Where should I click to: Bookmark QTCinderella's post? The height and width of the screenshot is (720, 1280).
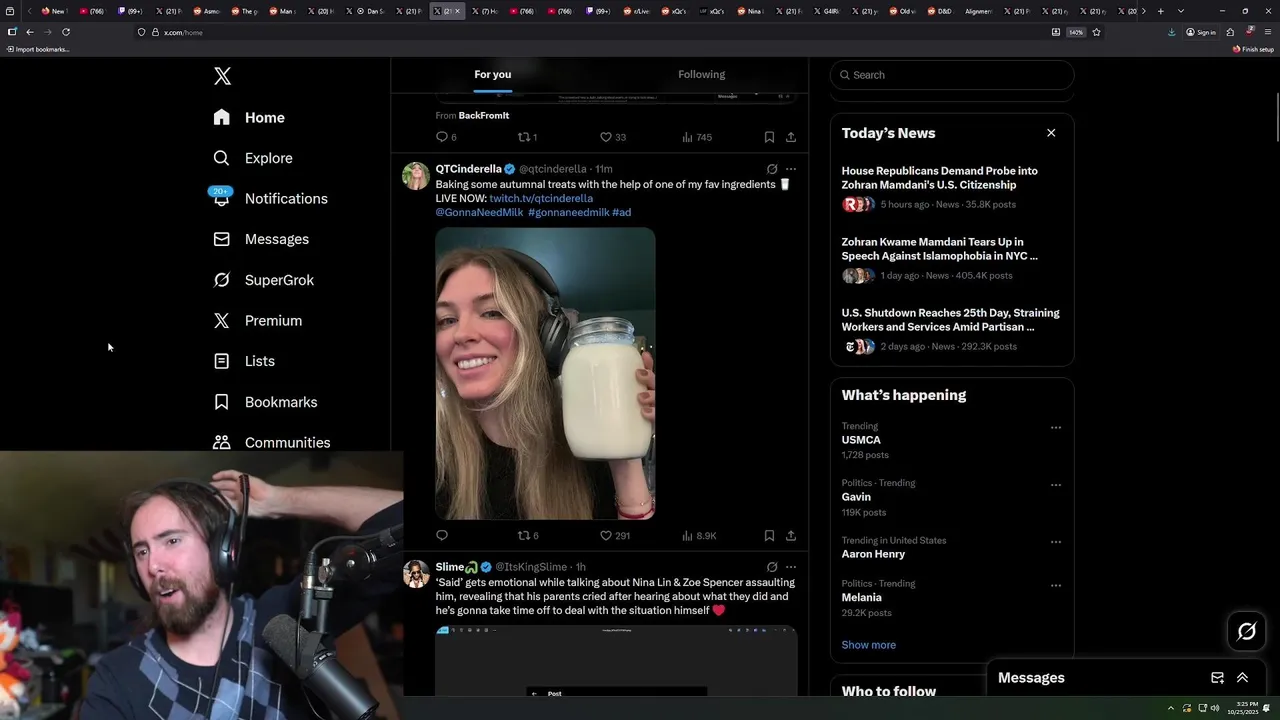tap(769, 536)
